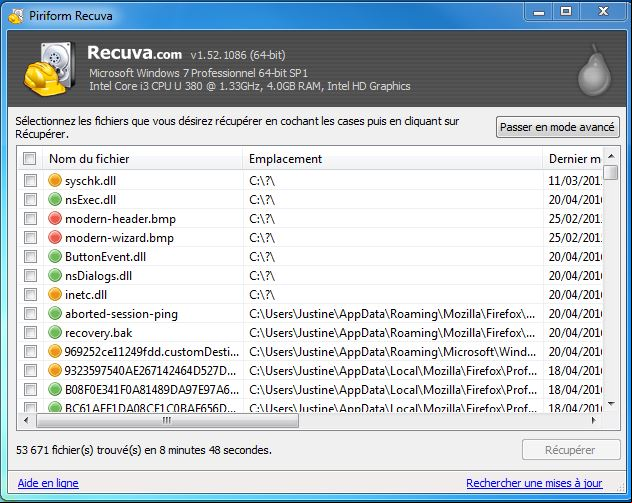Tick checkbox for B08F0E341F0A81489DA97E97A6 file

tap(30, 389)
